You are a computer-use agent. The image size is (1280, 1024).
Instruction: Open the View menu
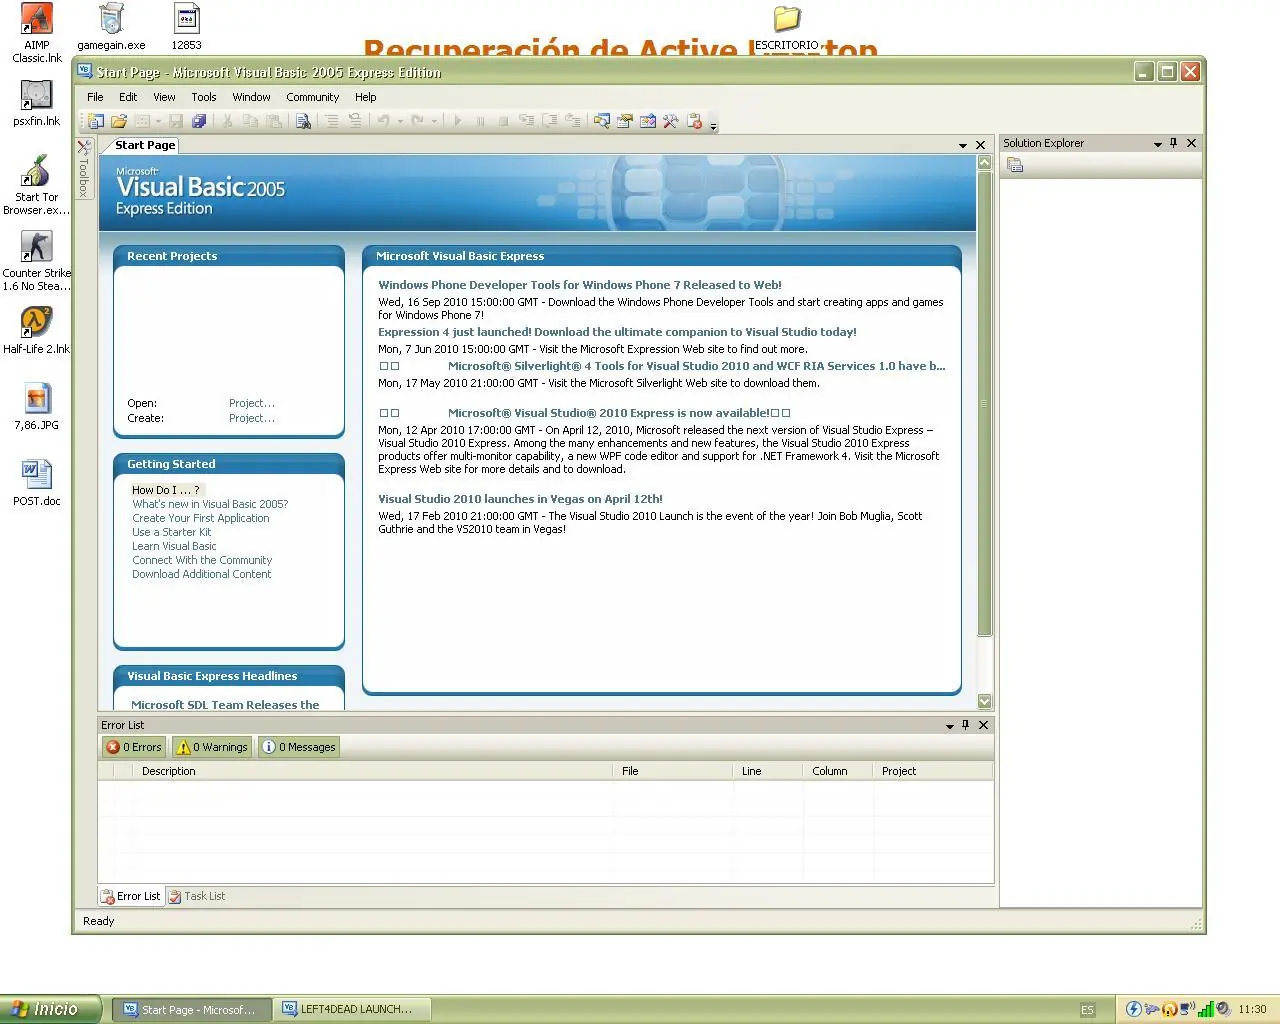(164, 97)
